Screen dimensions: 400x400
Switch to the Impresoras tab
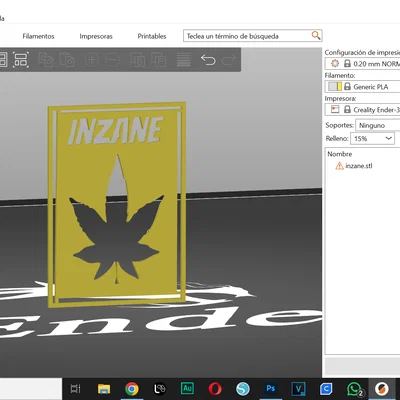coord(96,36)
